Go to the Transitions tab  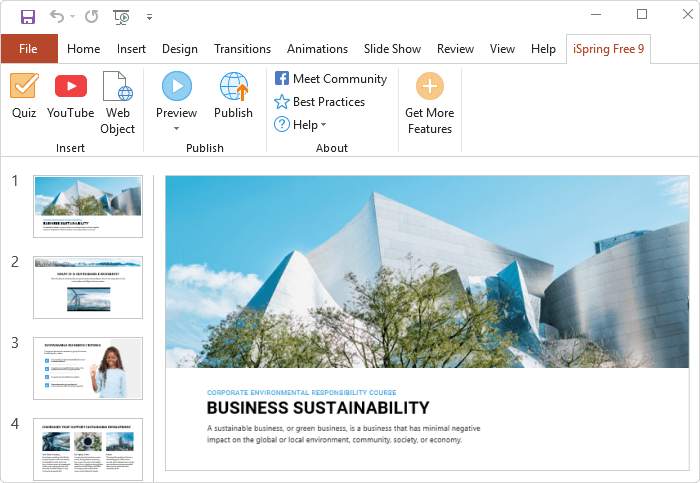point(242,49)
